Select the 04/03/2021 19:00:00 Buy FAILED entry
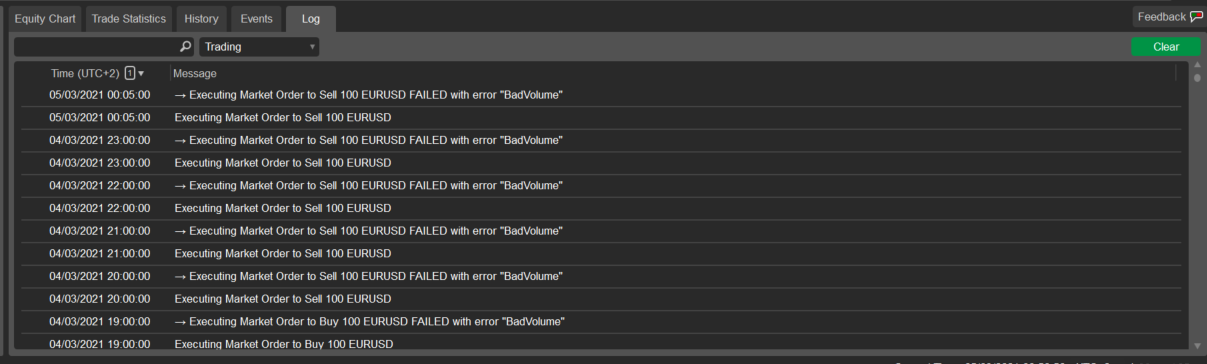The height and width of the screenshot is (364, 1207). (597, 322)
